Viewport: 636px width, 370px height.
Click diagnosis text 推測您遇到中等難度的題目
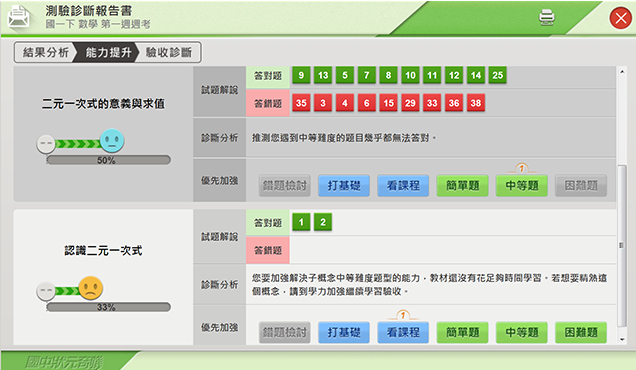click(x=344, y=138)
